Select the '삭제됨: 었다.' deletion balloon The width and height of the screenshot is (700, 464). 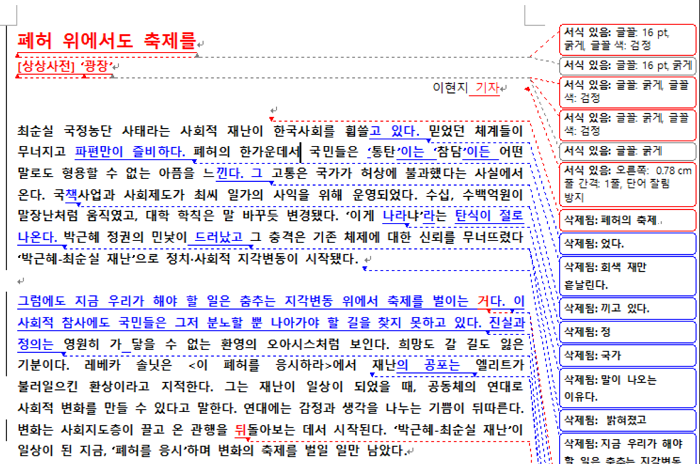click(627, 243)
